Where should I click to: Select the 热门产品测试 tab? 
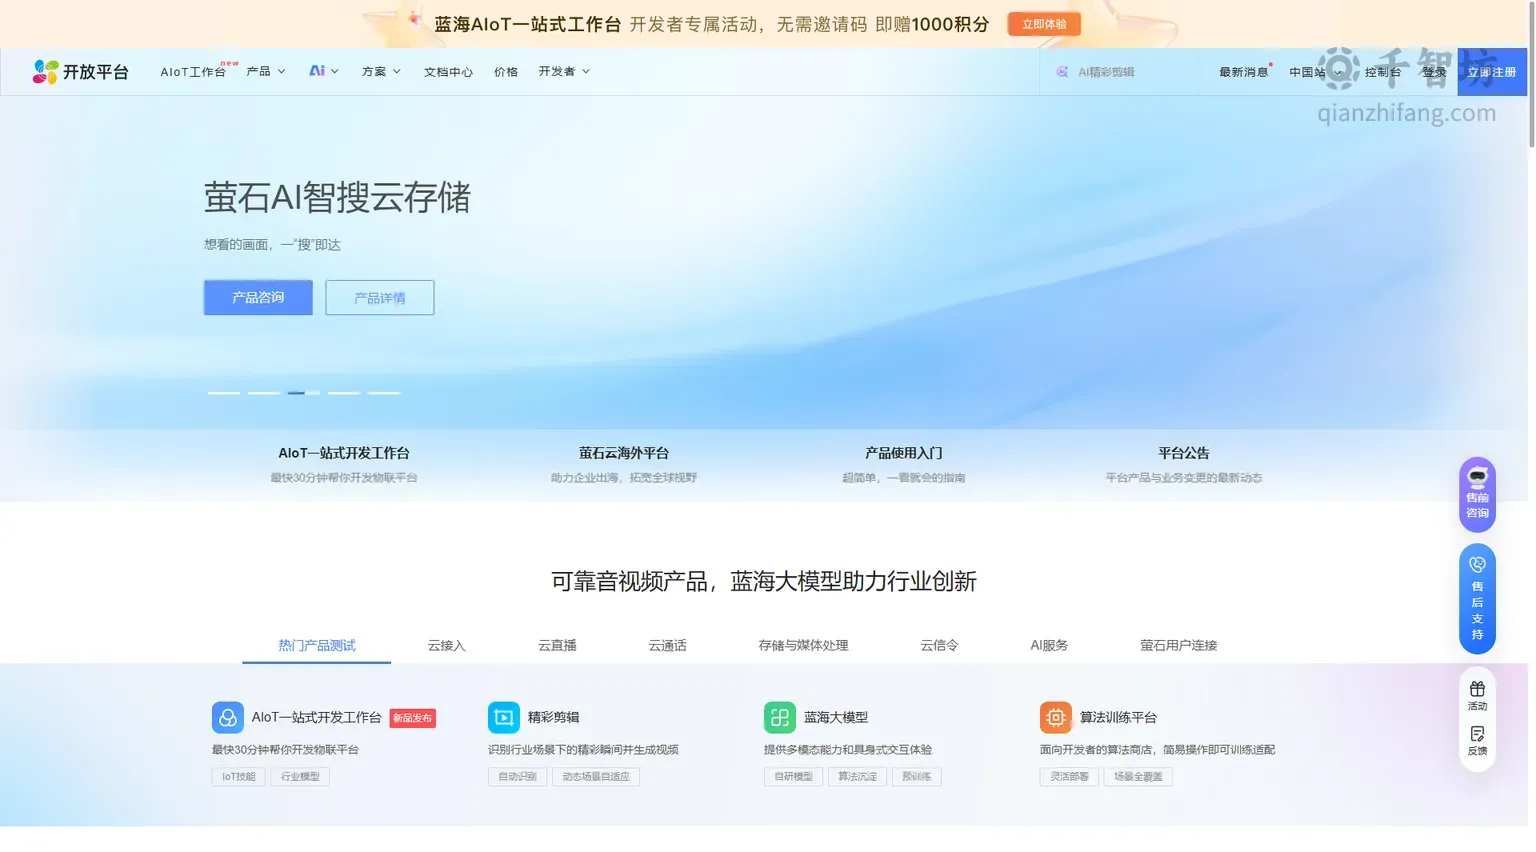(x=317, y=645)
